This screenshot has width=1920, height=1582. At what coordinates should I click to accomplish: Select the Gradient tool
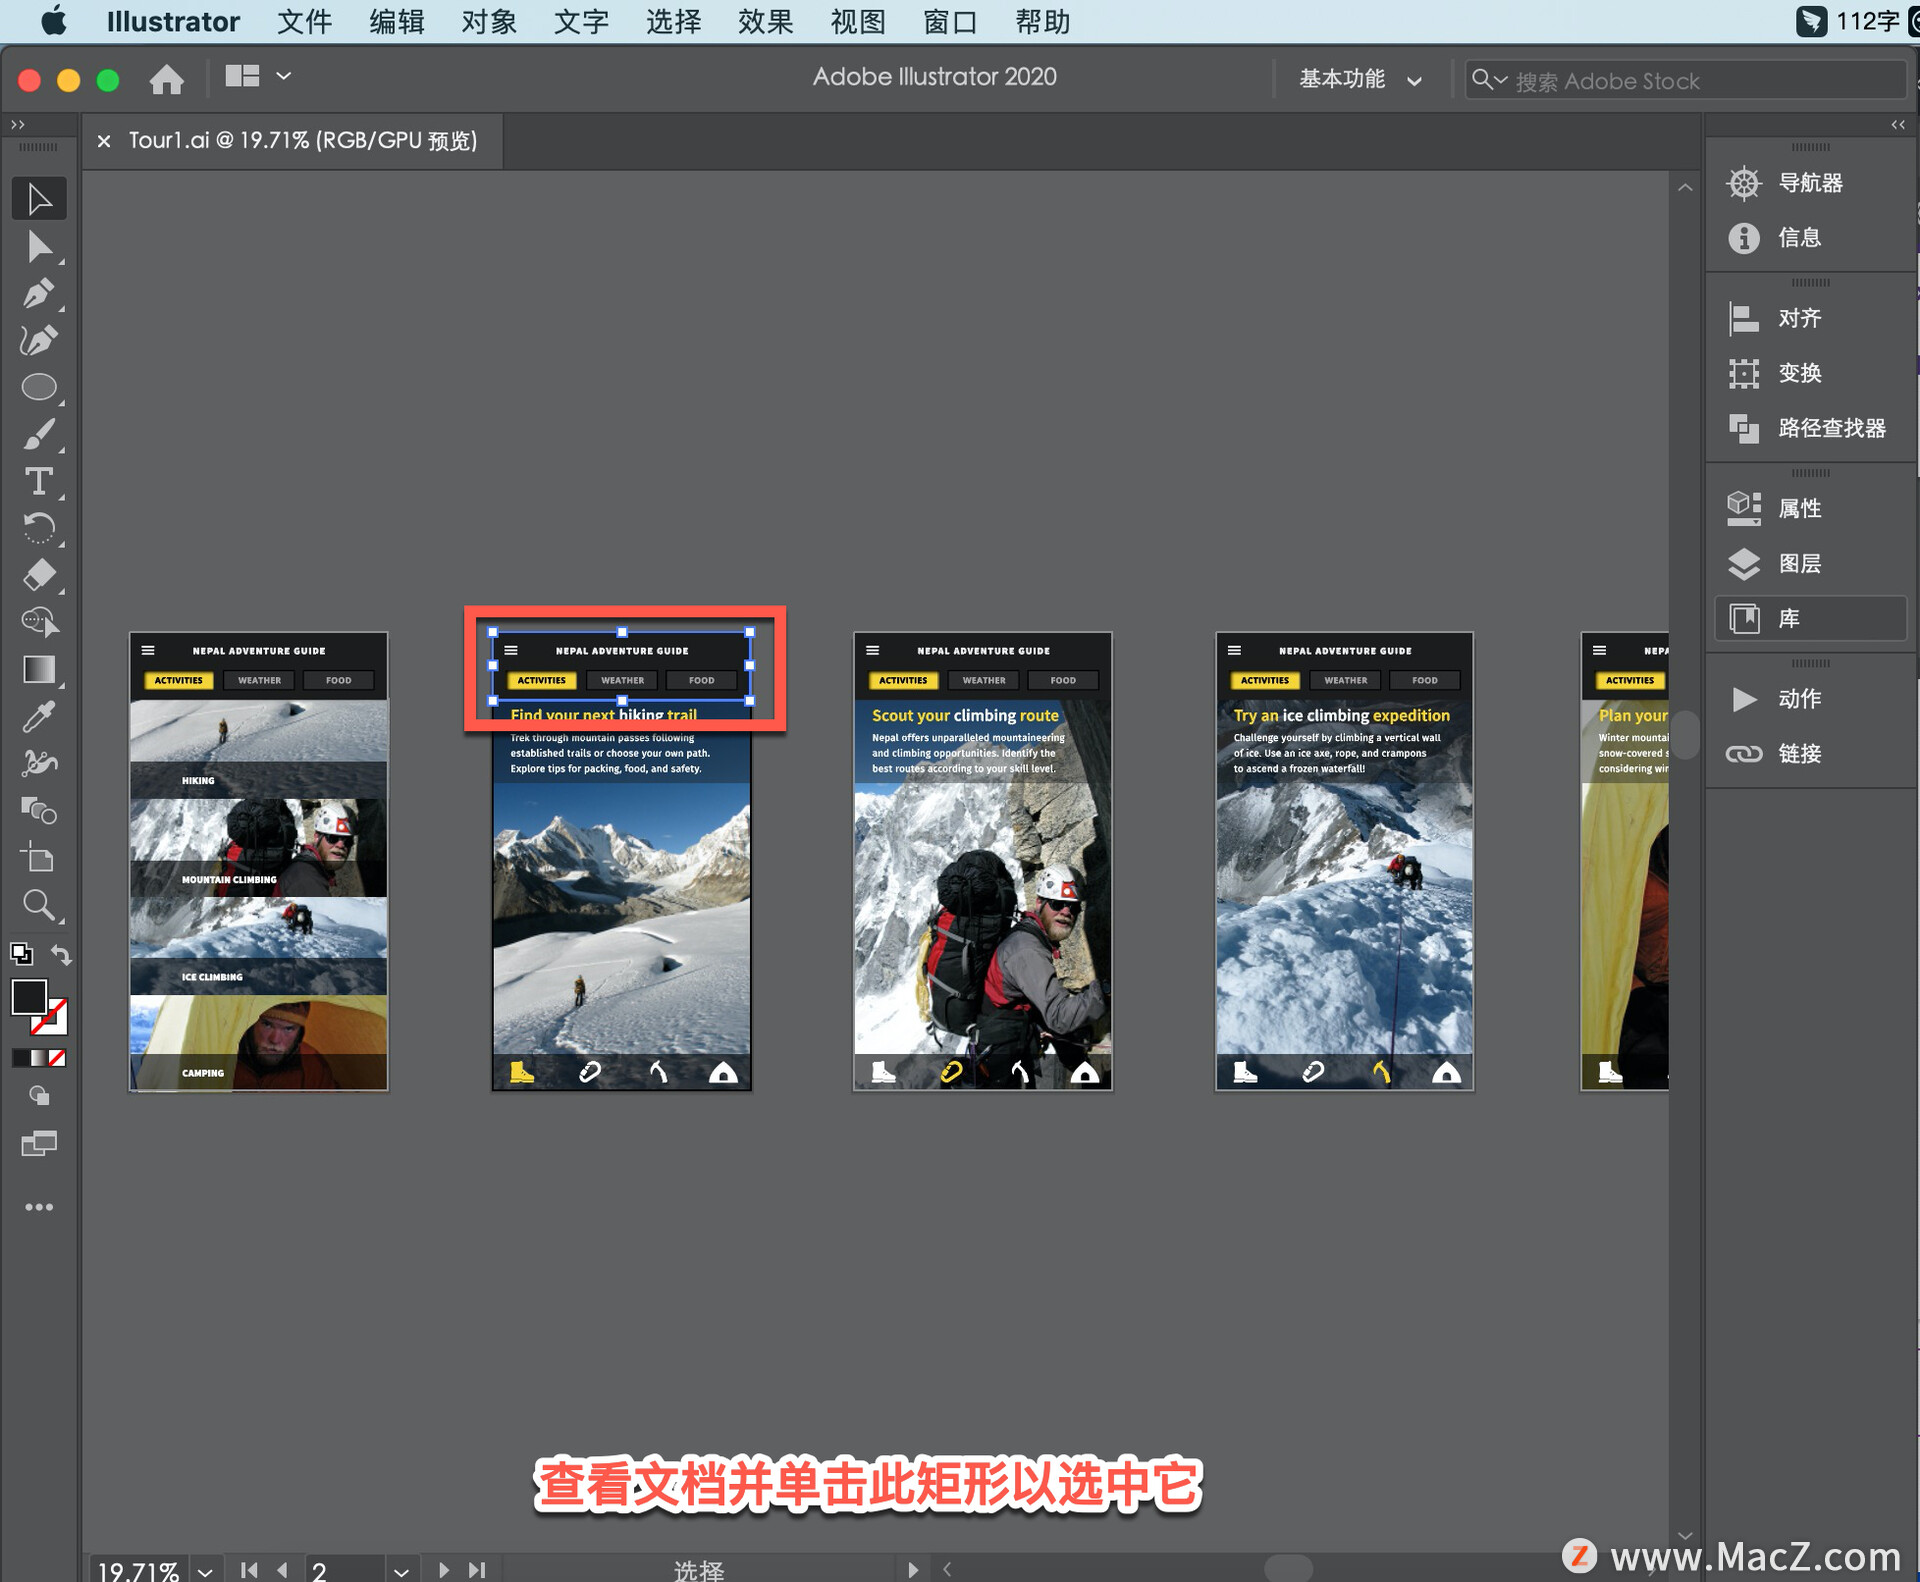click(39, 669)
